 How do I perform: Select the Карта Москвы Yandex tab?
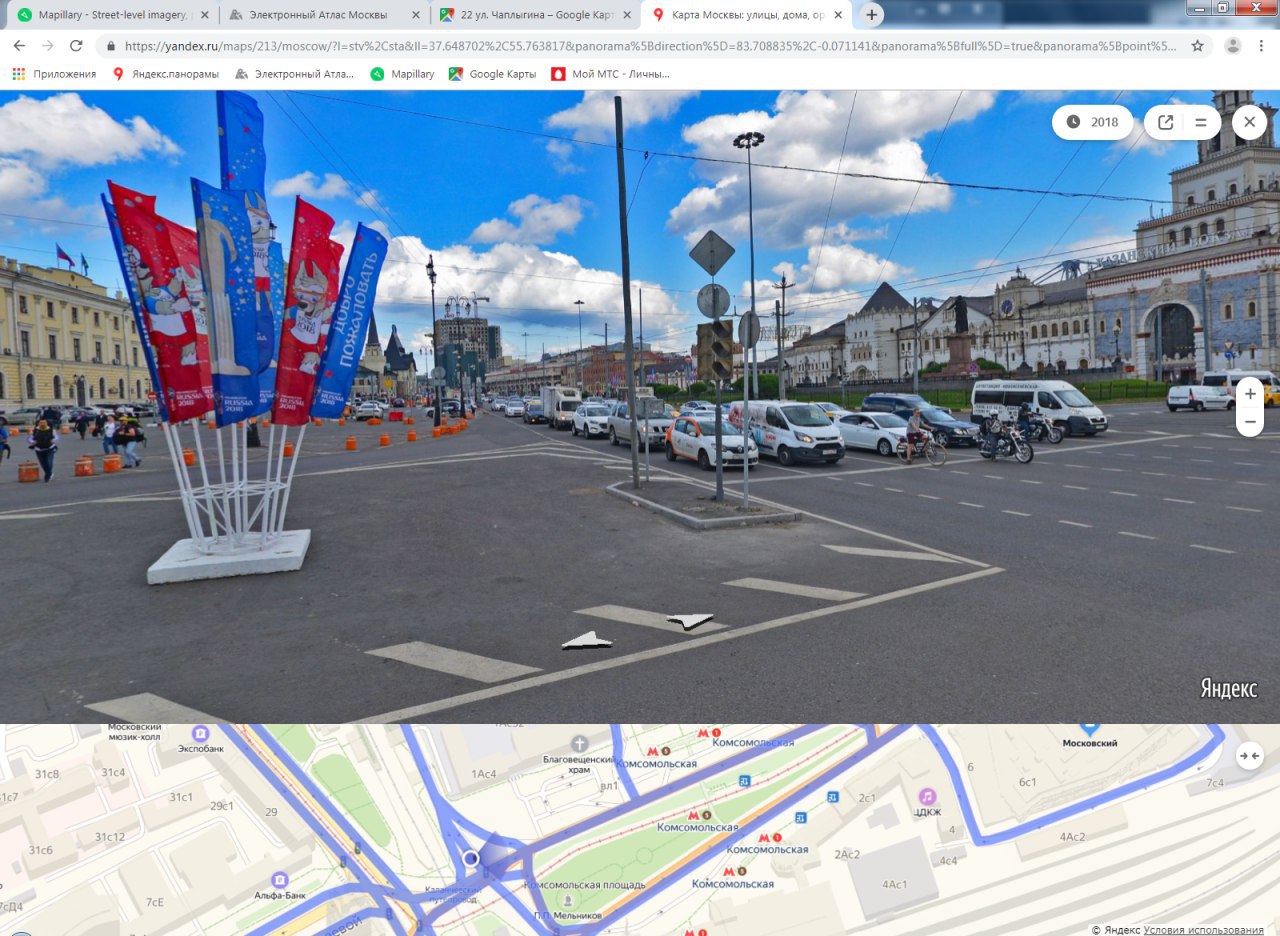(x=748, y=15)
